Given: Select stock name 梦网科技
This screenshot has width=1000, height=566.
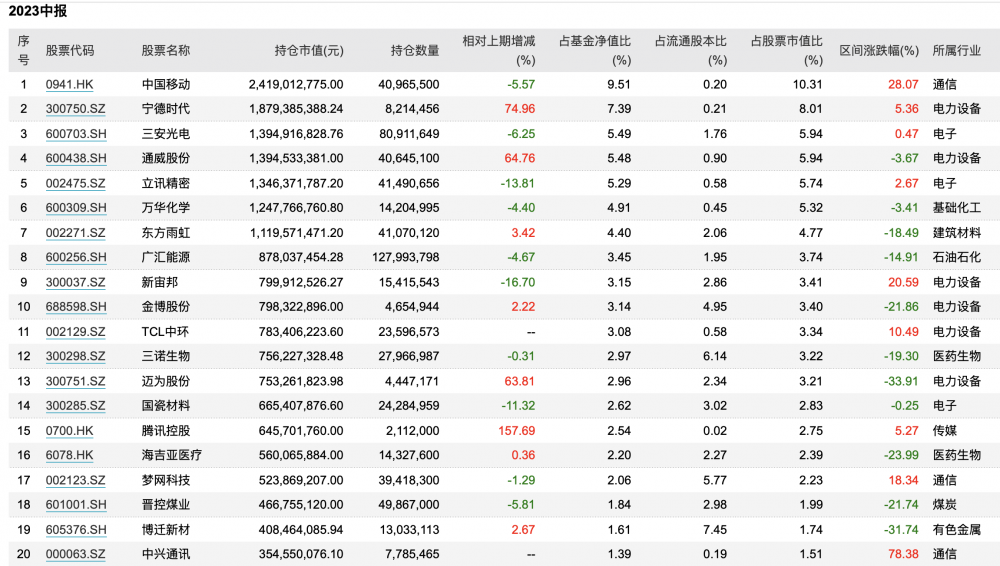Looking at the screenshot, I should 166,480.
